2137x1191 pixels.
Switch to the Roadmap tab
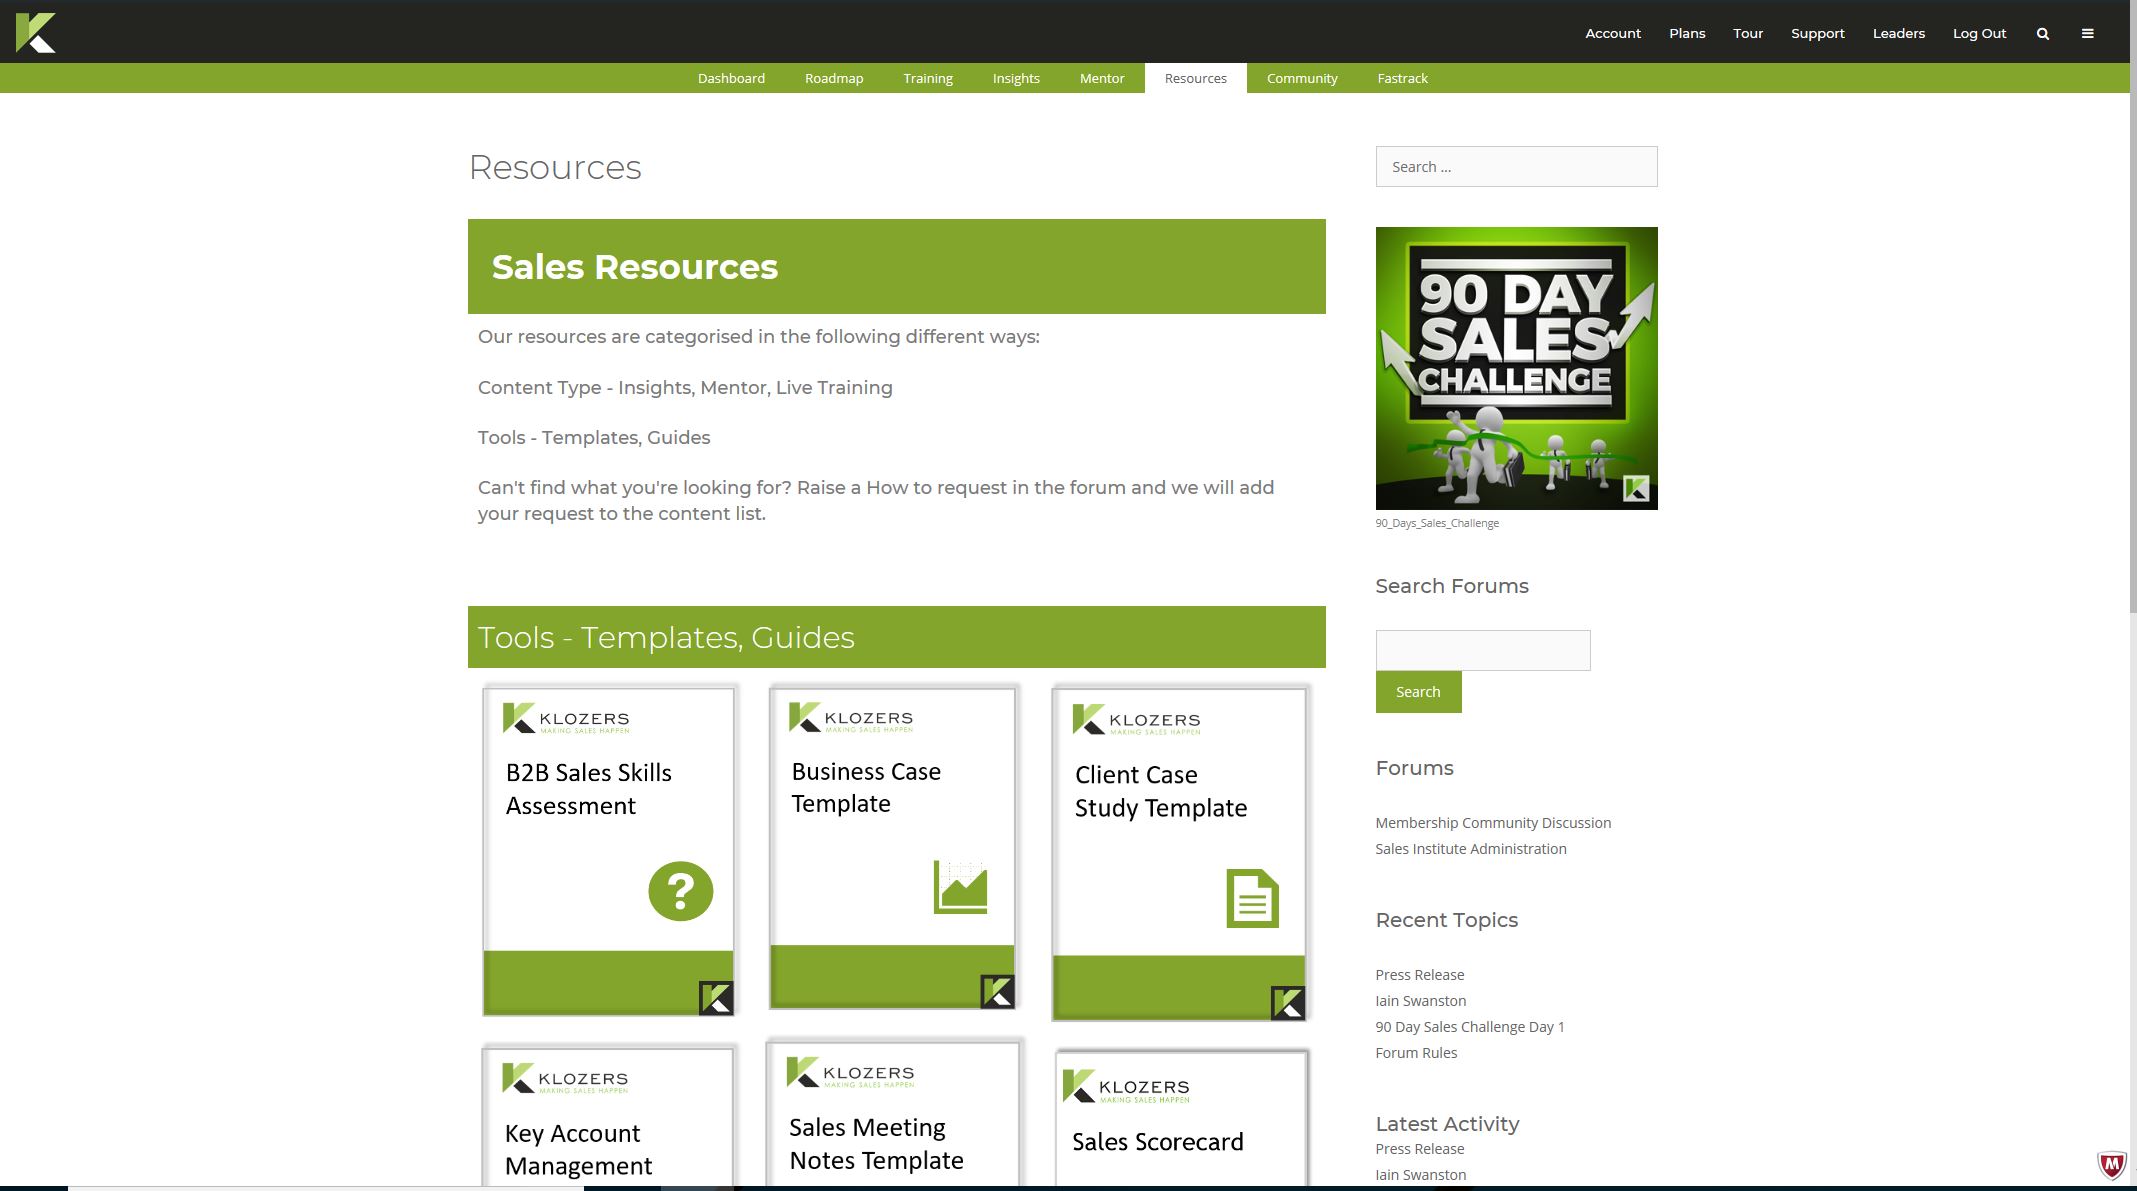click(x=834, y=78)
